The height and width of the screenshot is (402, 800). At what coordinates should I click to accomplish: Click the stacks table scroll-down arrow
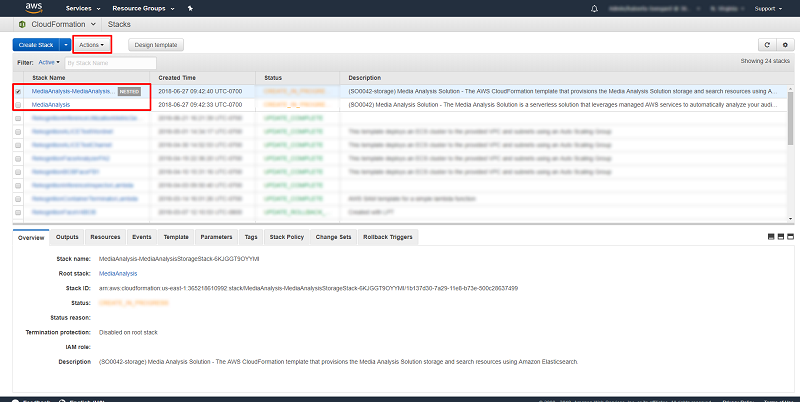click(x=791, y=219)
